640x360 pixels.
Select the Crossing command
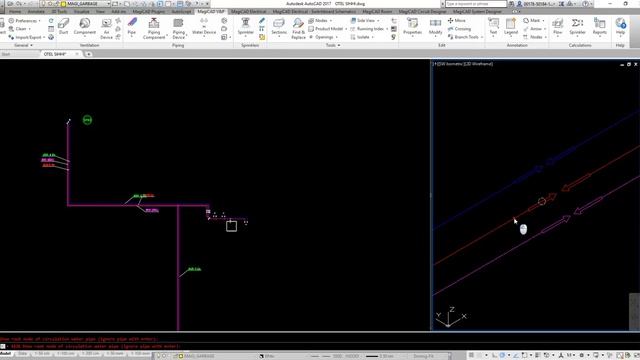pos(459,29)
